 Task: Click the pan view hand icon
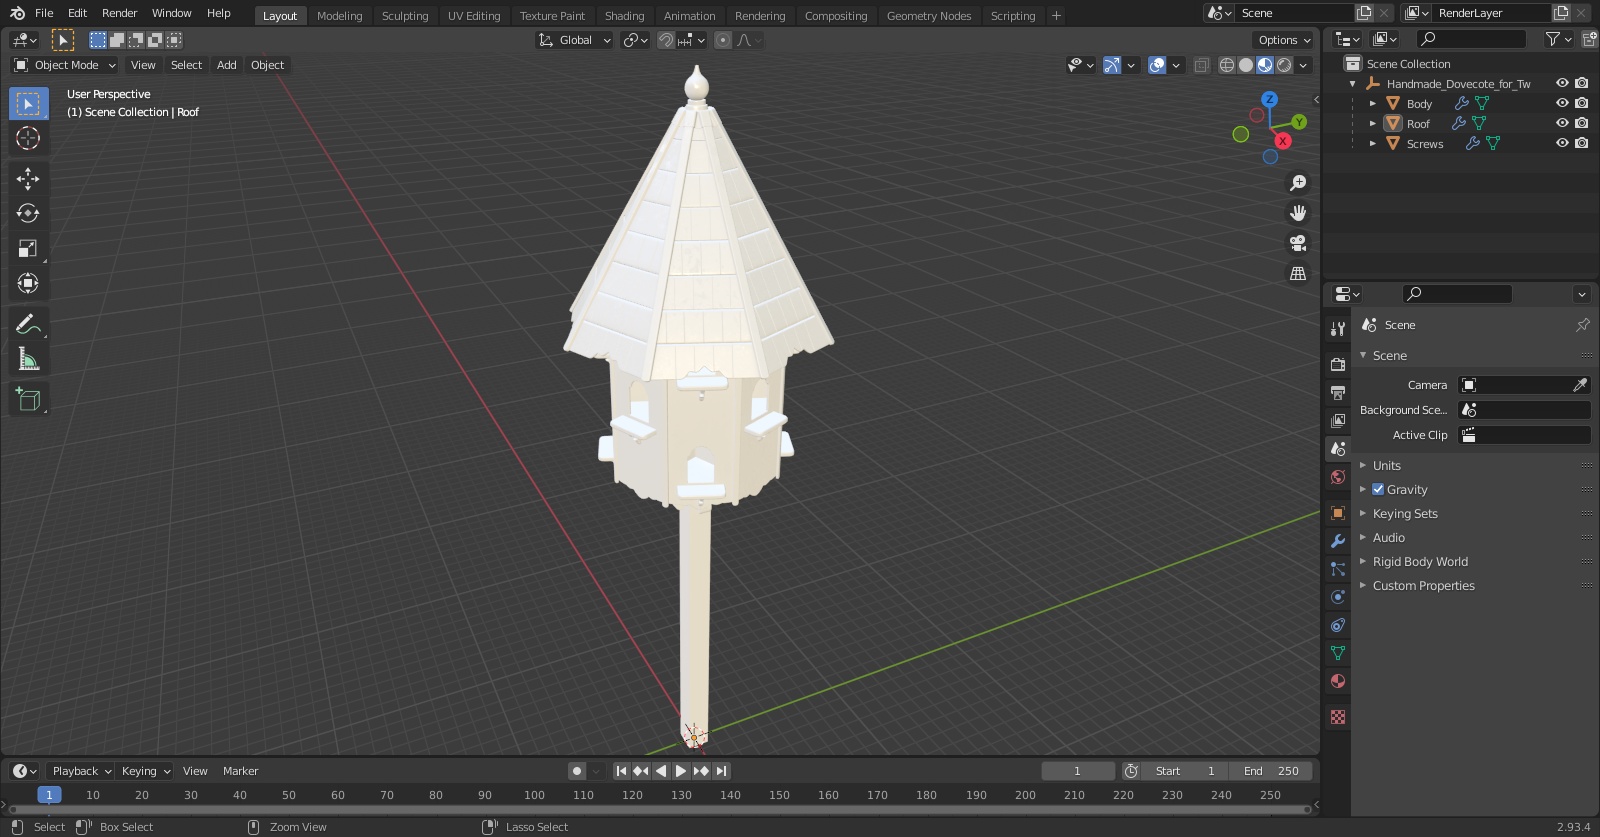pos(1298,213)
